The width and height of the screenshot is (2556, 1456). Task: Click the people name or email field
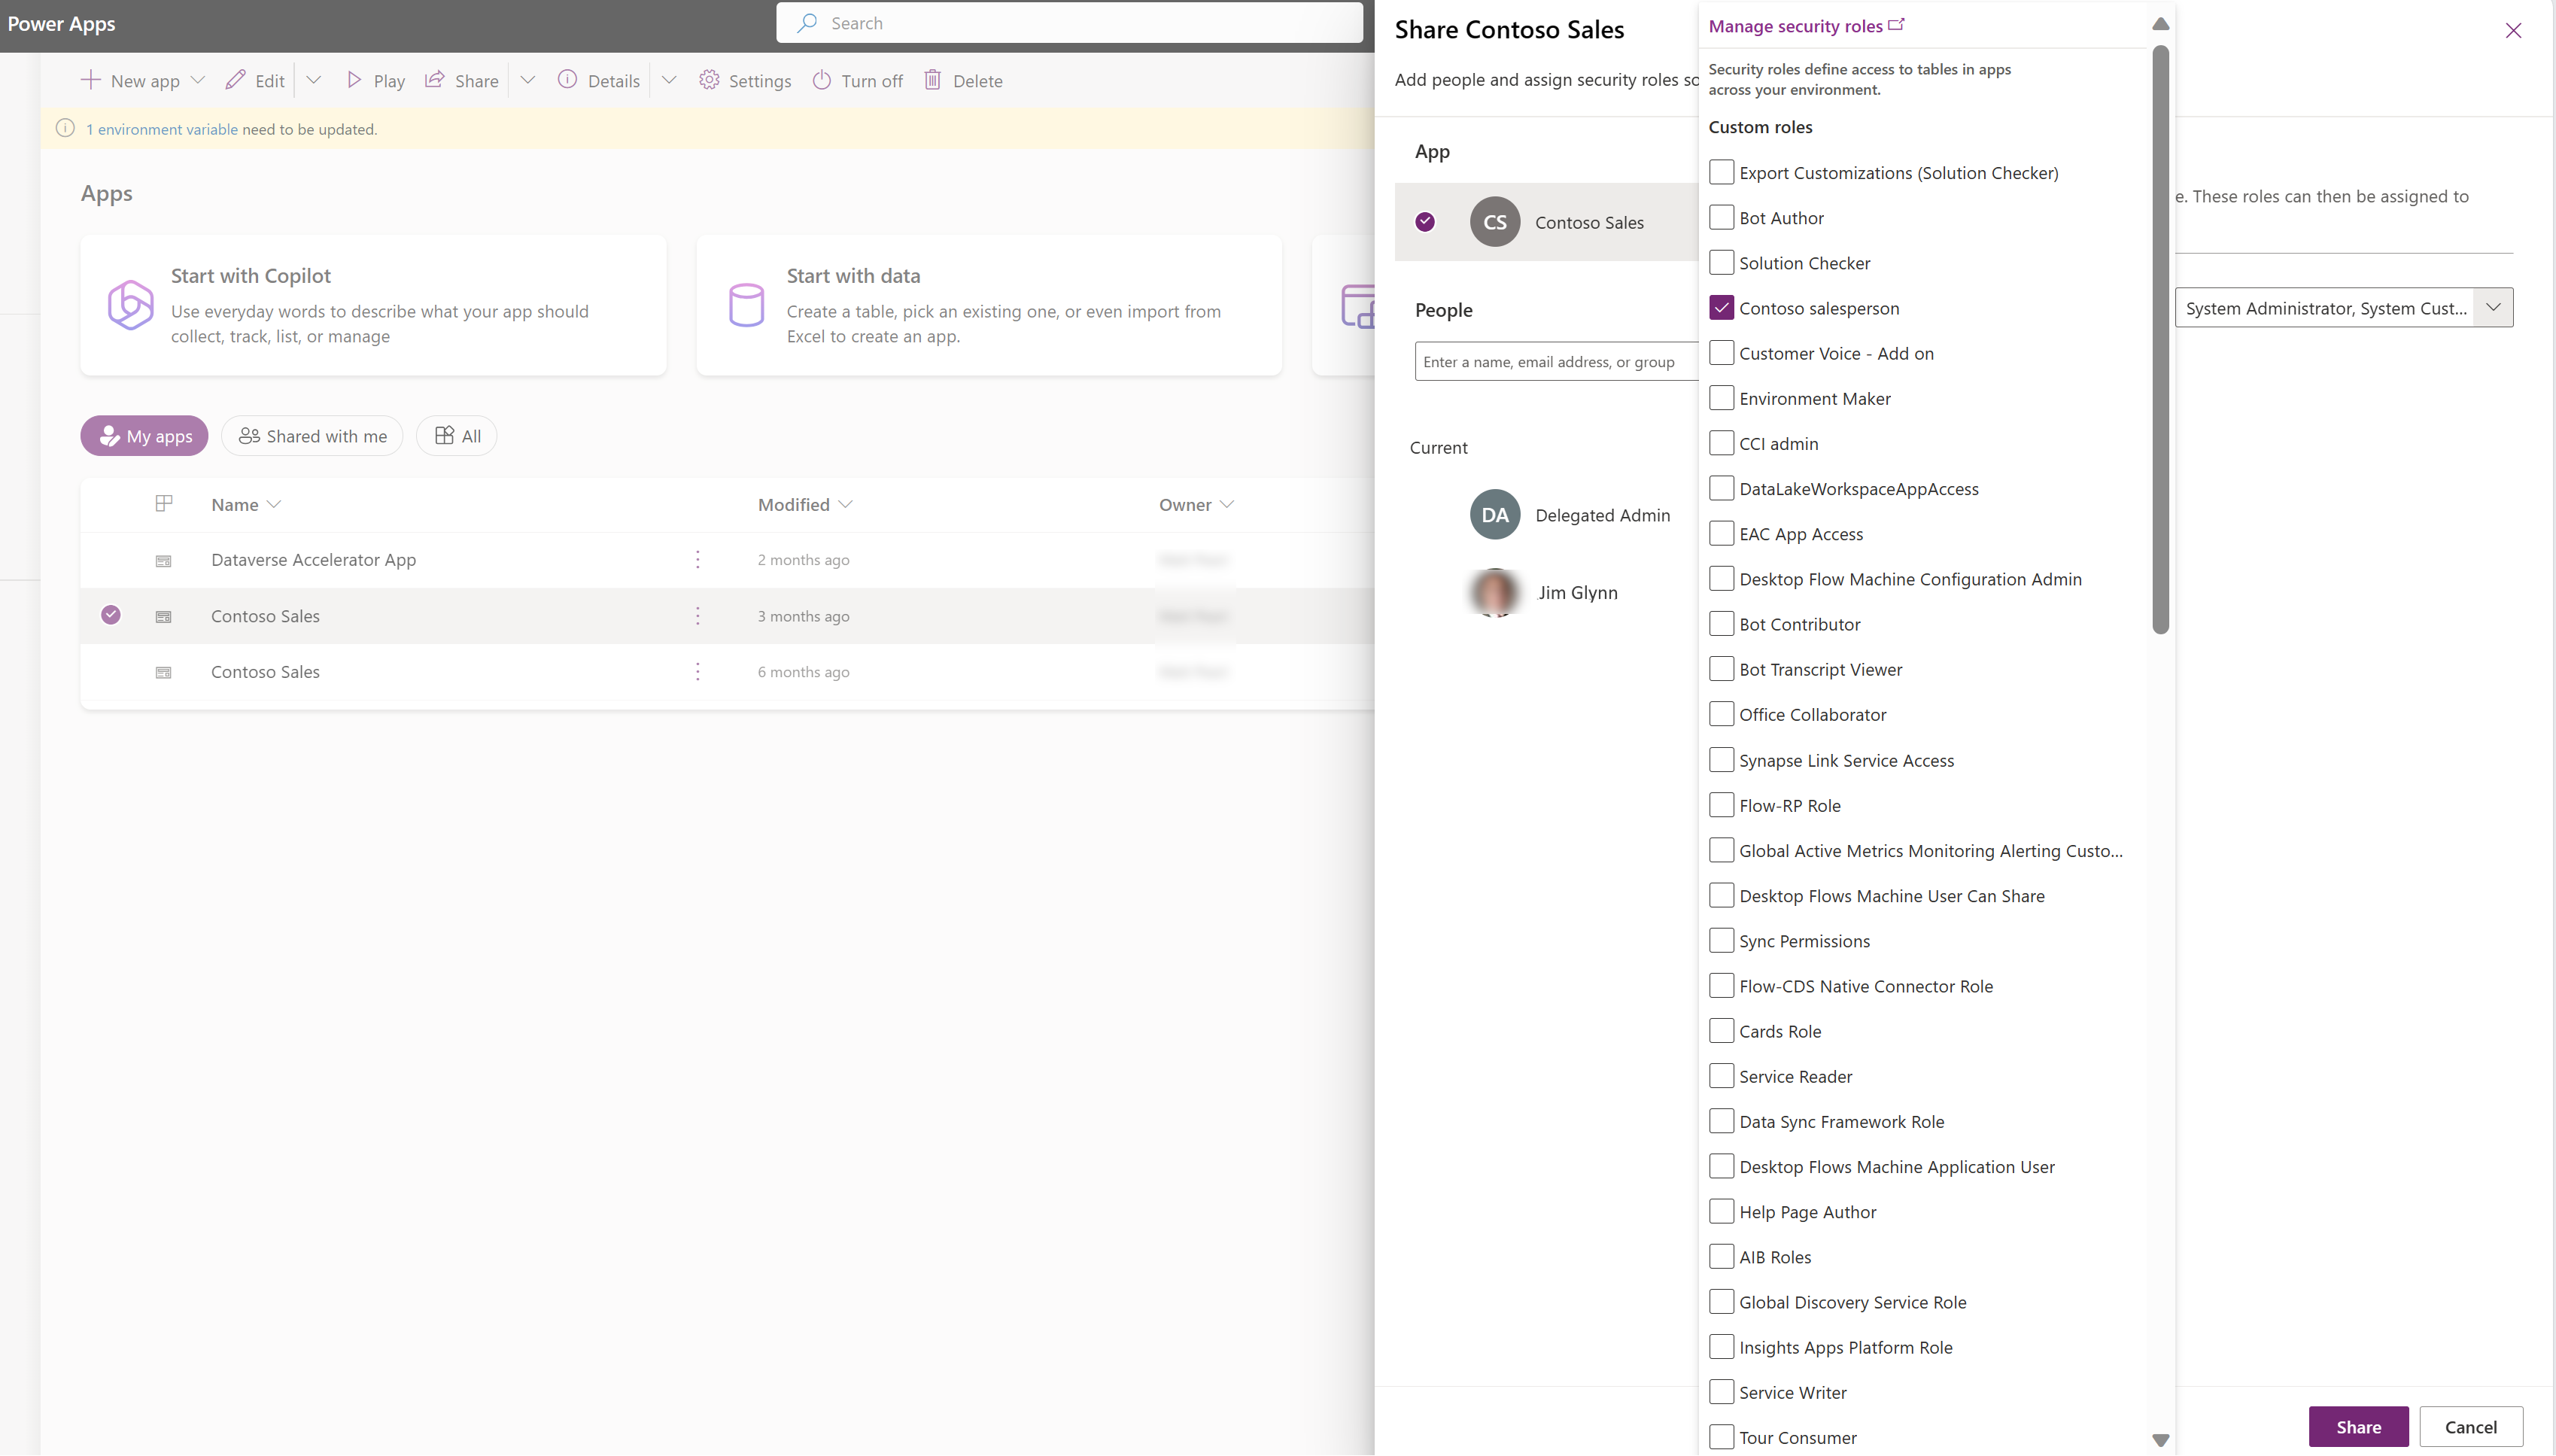(x=1555, y=362)
